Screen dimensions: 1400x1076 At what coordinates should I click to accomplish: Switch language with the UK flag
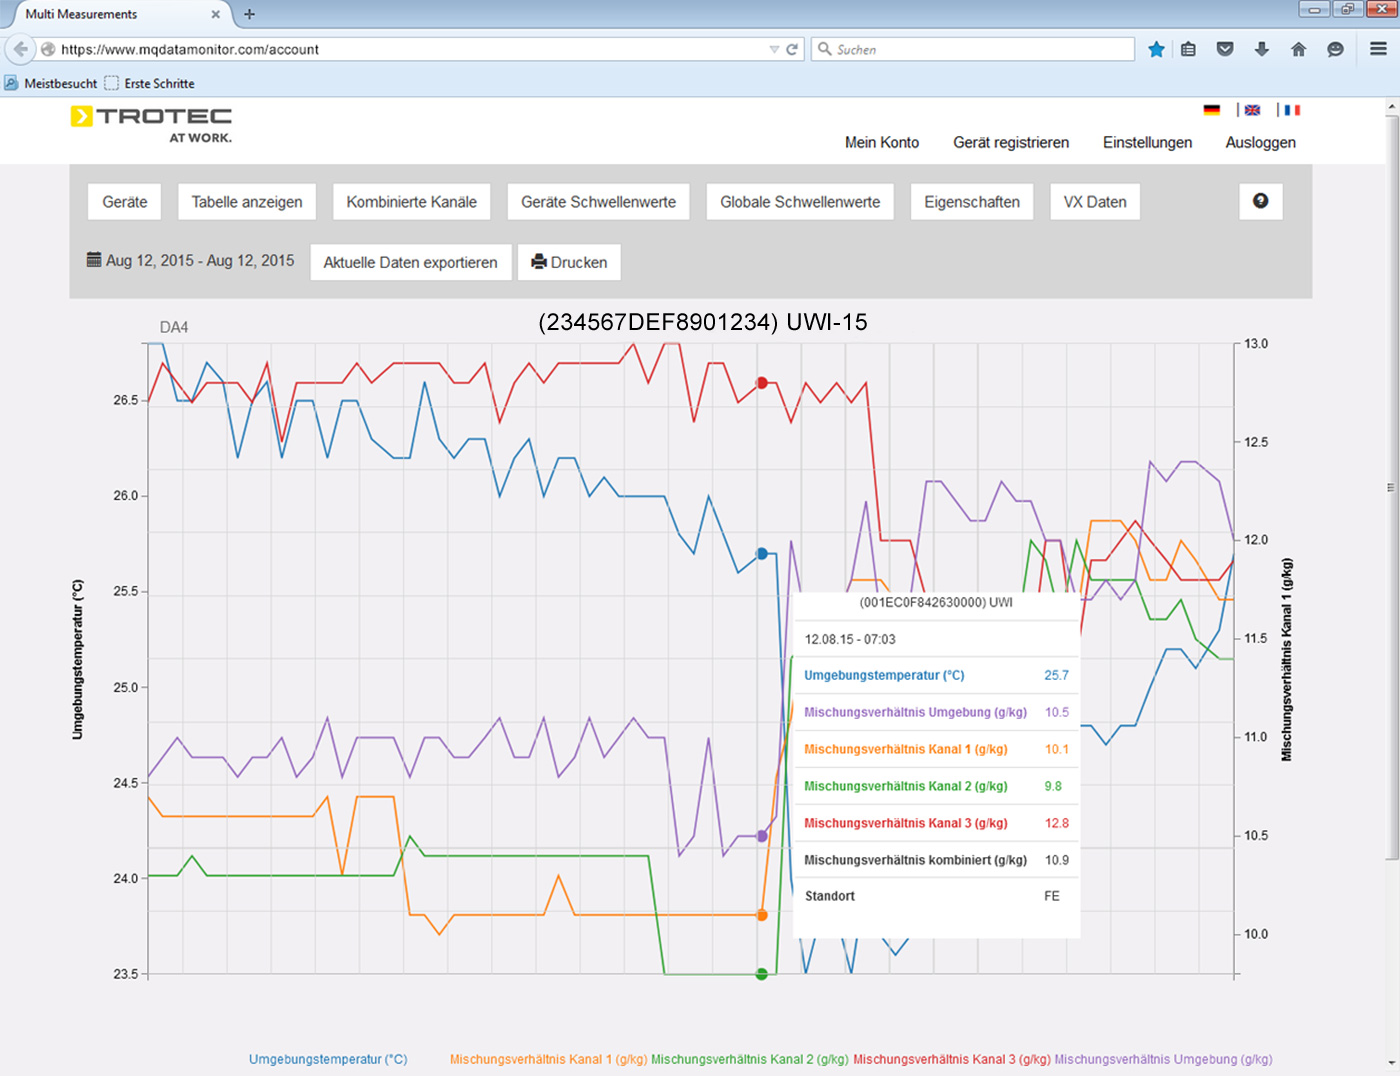pyautogui.click(x=1252, y=110)
